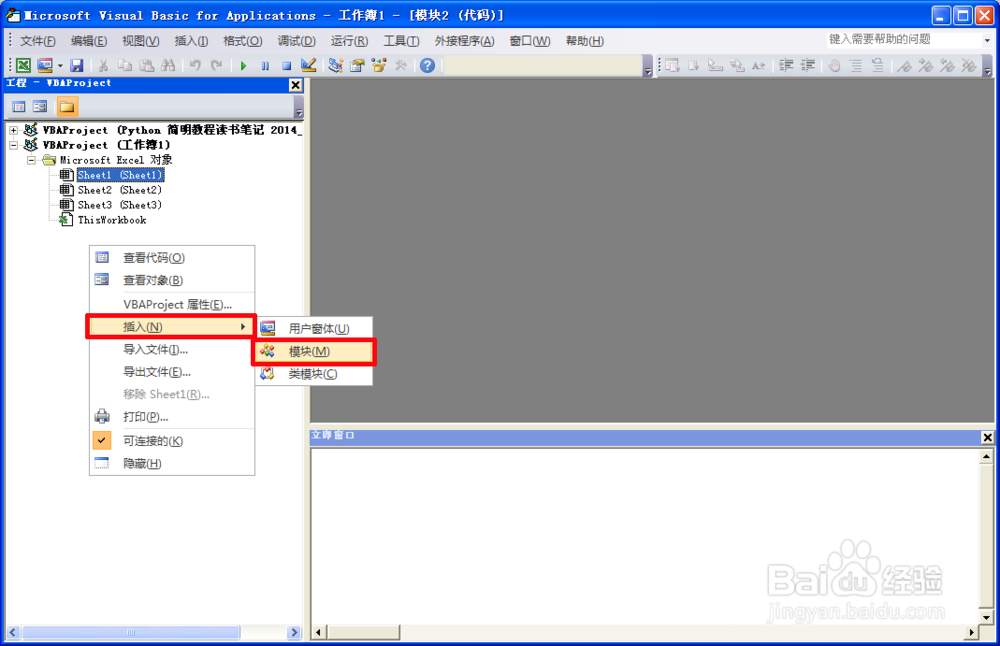Open the 视图(V) menu
This screenshot has width=1000, height=646.
pos(140,41)
